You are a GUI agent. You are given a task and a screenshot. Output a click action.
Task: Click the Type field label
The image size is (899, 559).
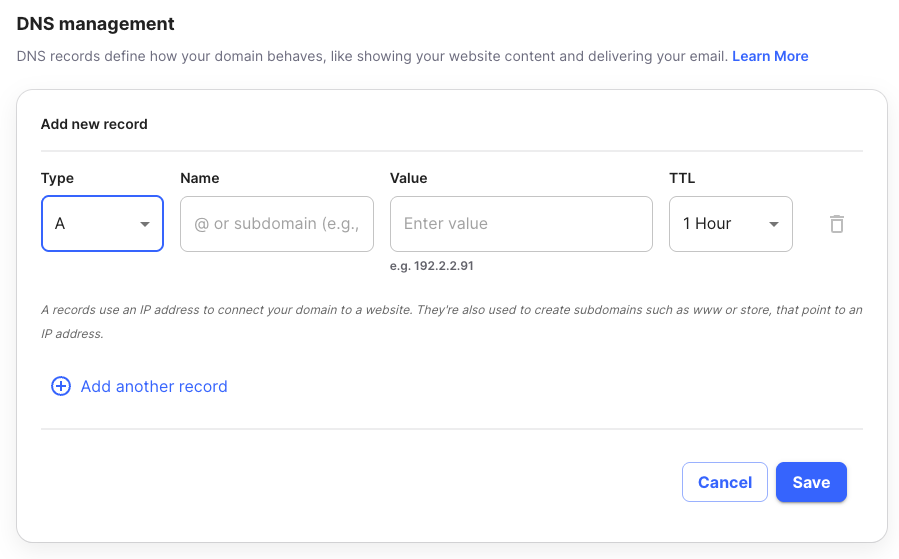57,178
